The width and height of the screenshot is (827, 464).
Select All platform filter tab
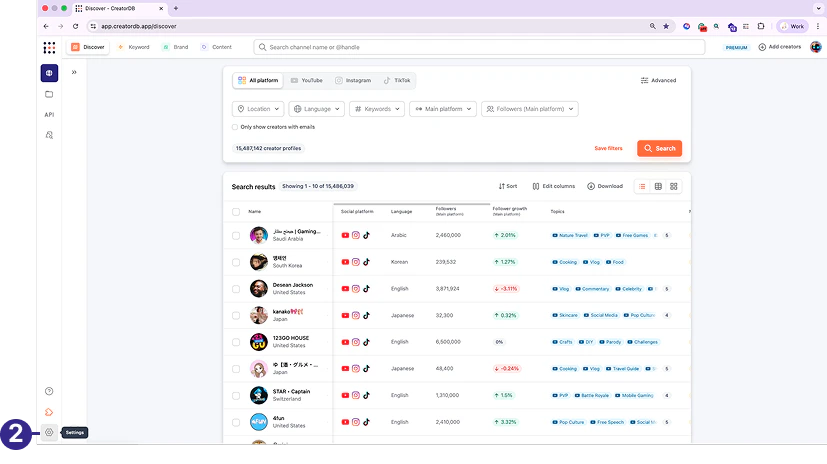tap(258, 81)
